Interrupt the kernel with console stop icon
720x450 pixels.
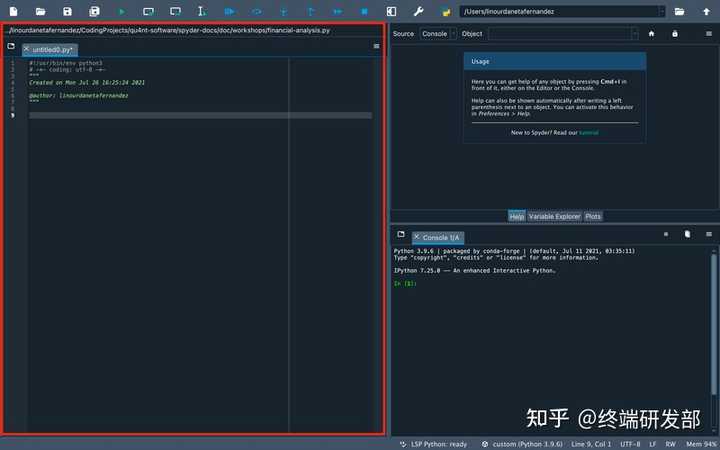point(666,234)
